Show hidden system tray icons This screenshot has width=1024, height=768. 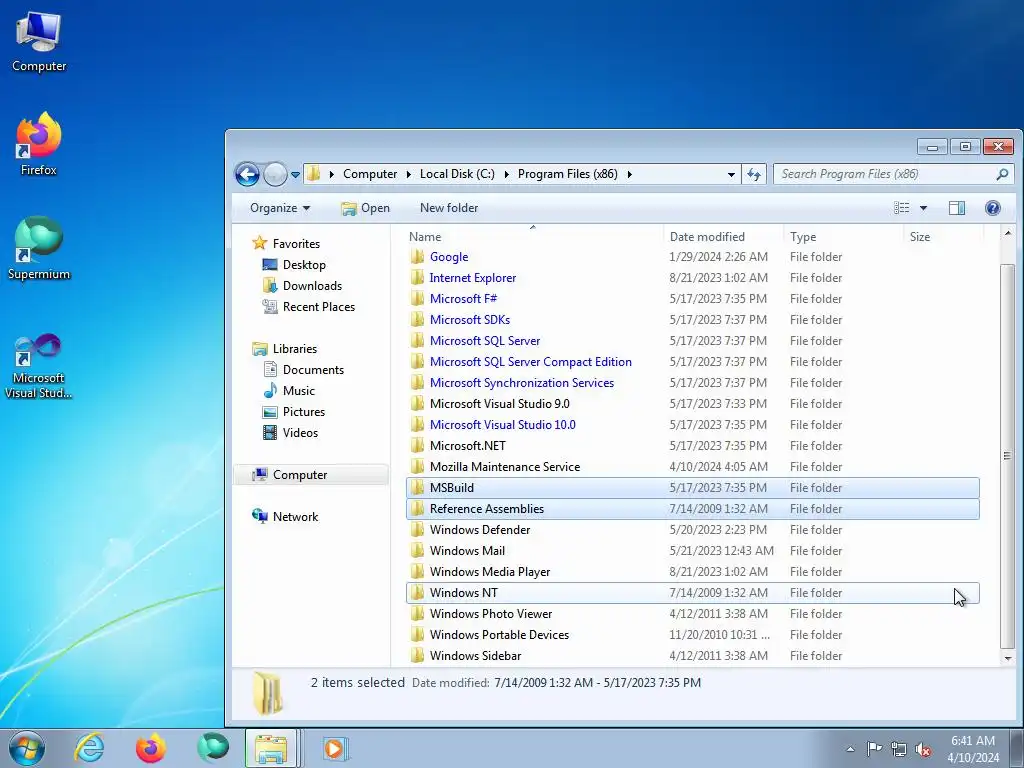pyautogui.click(x=850, y=748)
